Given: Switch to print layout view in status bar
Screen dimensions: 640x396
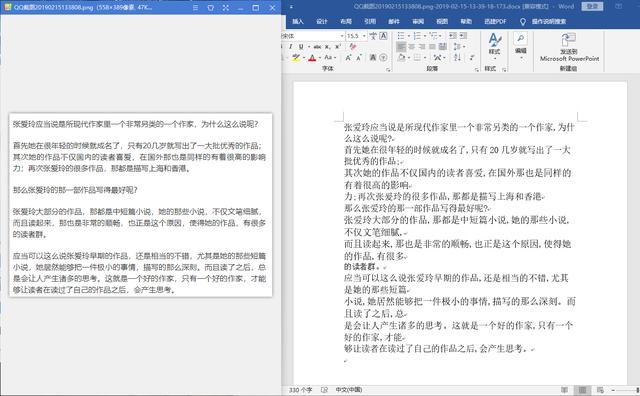Looking at the screenshot, I should pyautogui.click(x=582, y=390).
